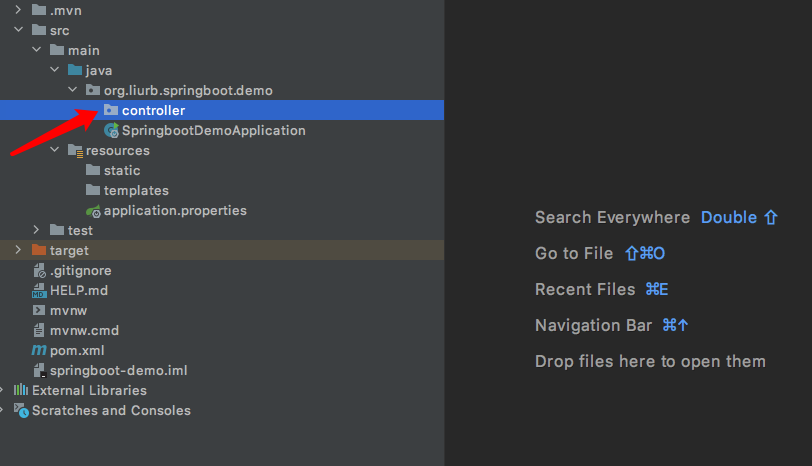Image resolution: width=812 pixels, height=466 pixels.
Task: Click the .gitignore file icon
Action: click(39, 270)
